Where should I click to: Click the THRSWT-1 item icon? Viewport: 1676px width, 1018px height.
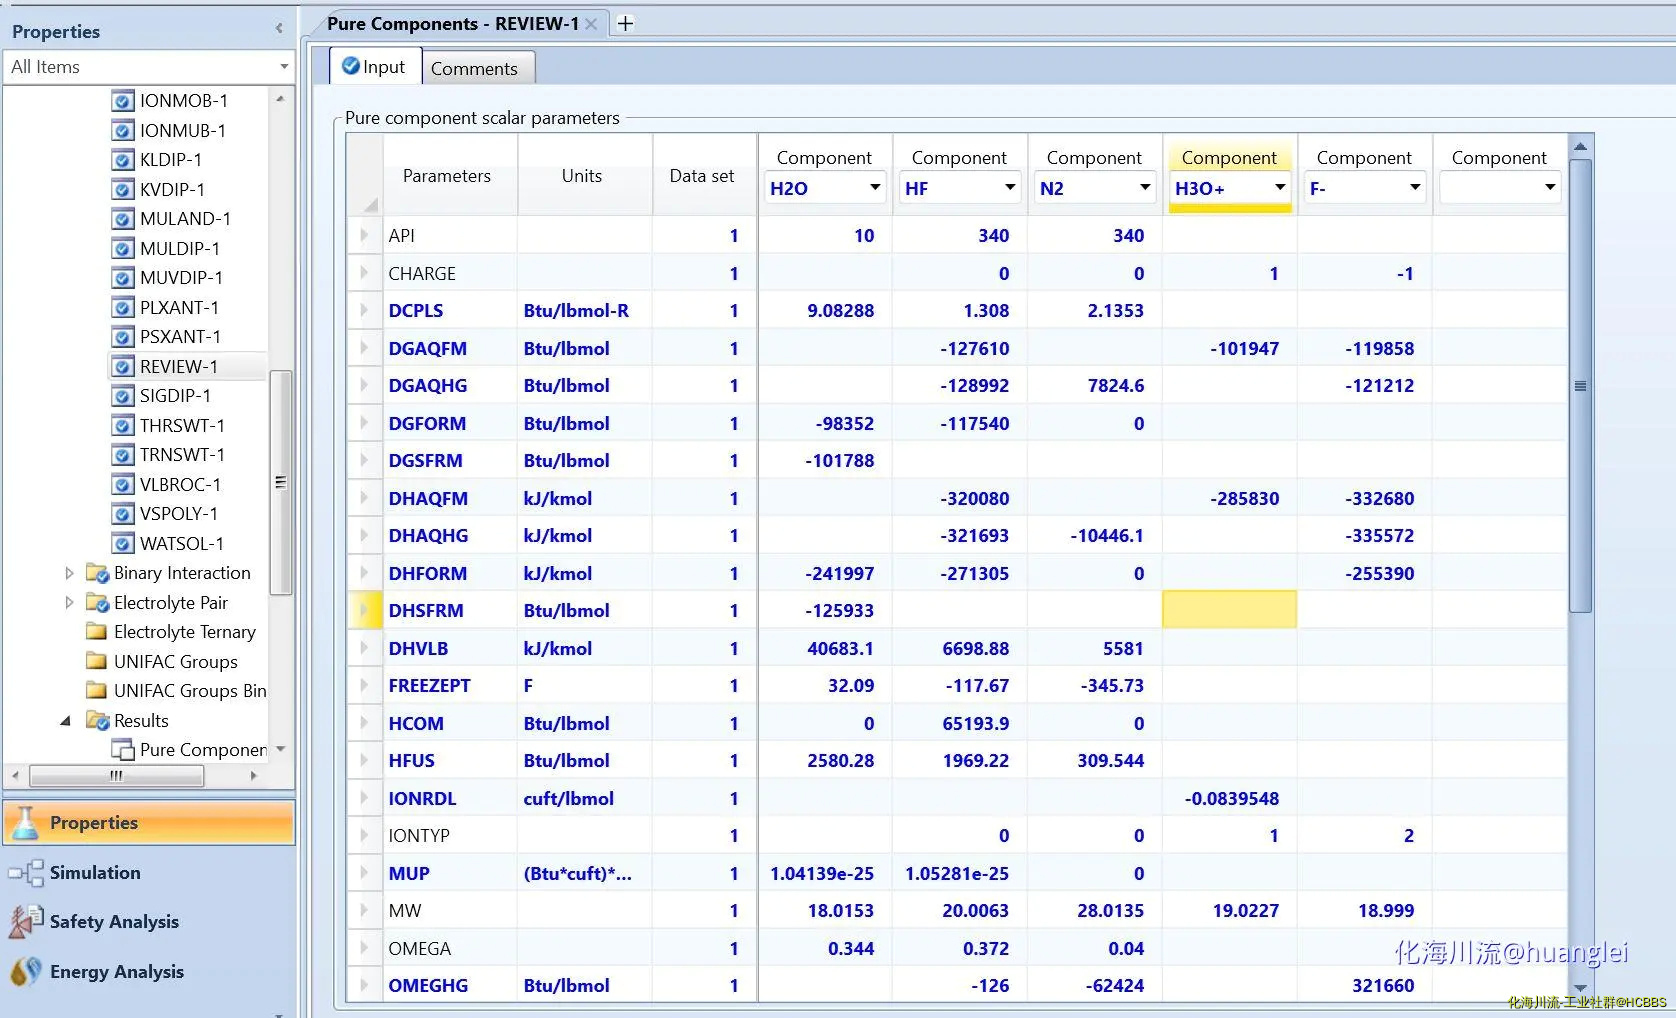point(122,426)
